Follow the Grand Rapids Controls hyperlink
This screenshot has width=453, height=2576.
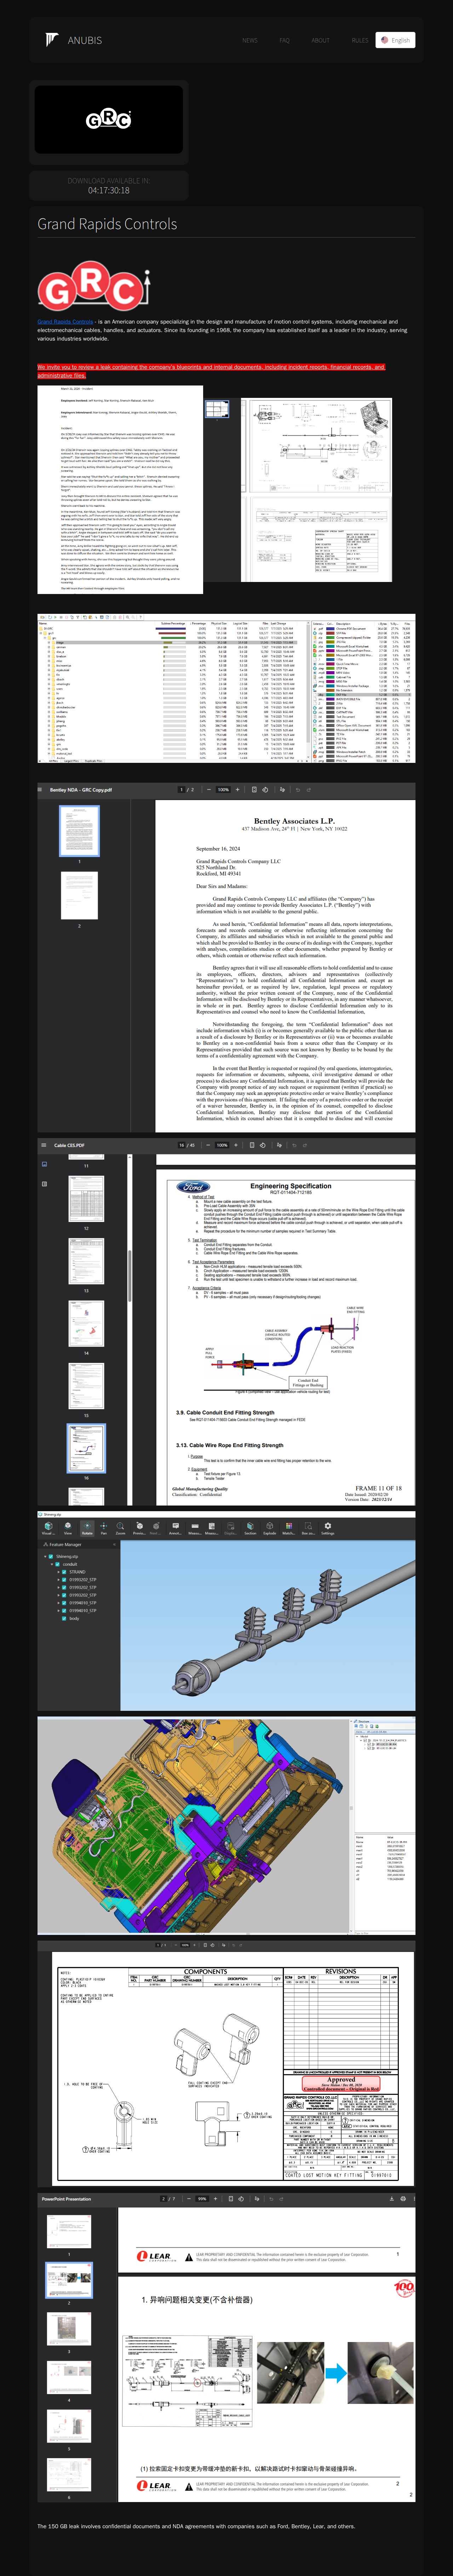click(x=65, y=322)
